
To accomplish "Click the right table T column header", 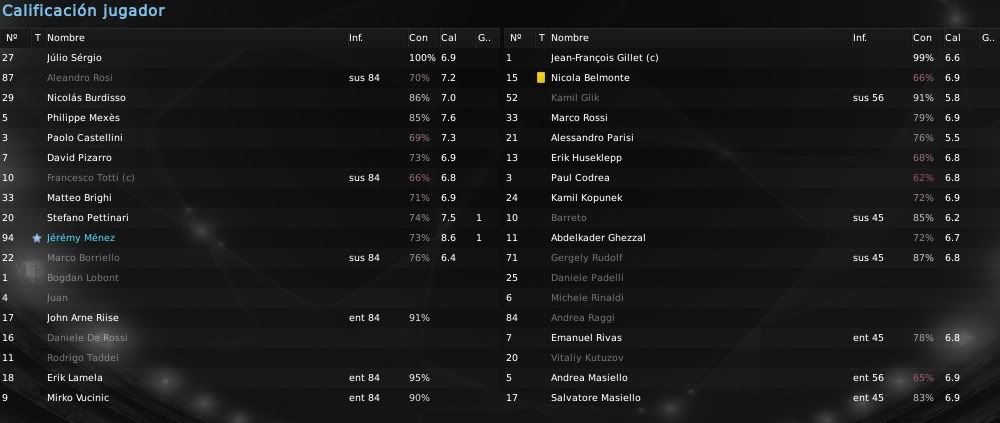I will 541,38.
